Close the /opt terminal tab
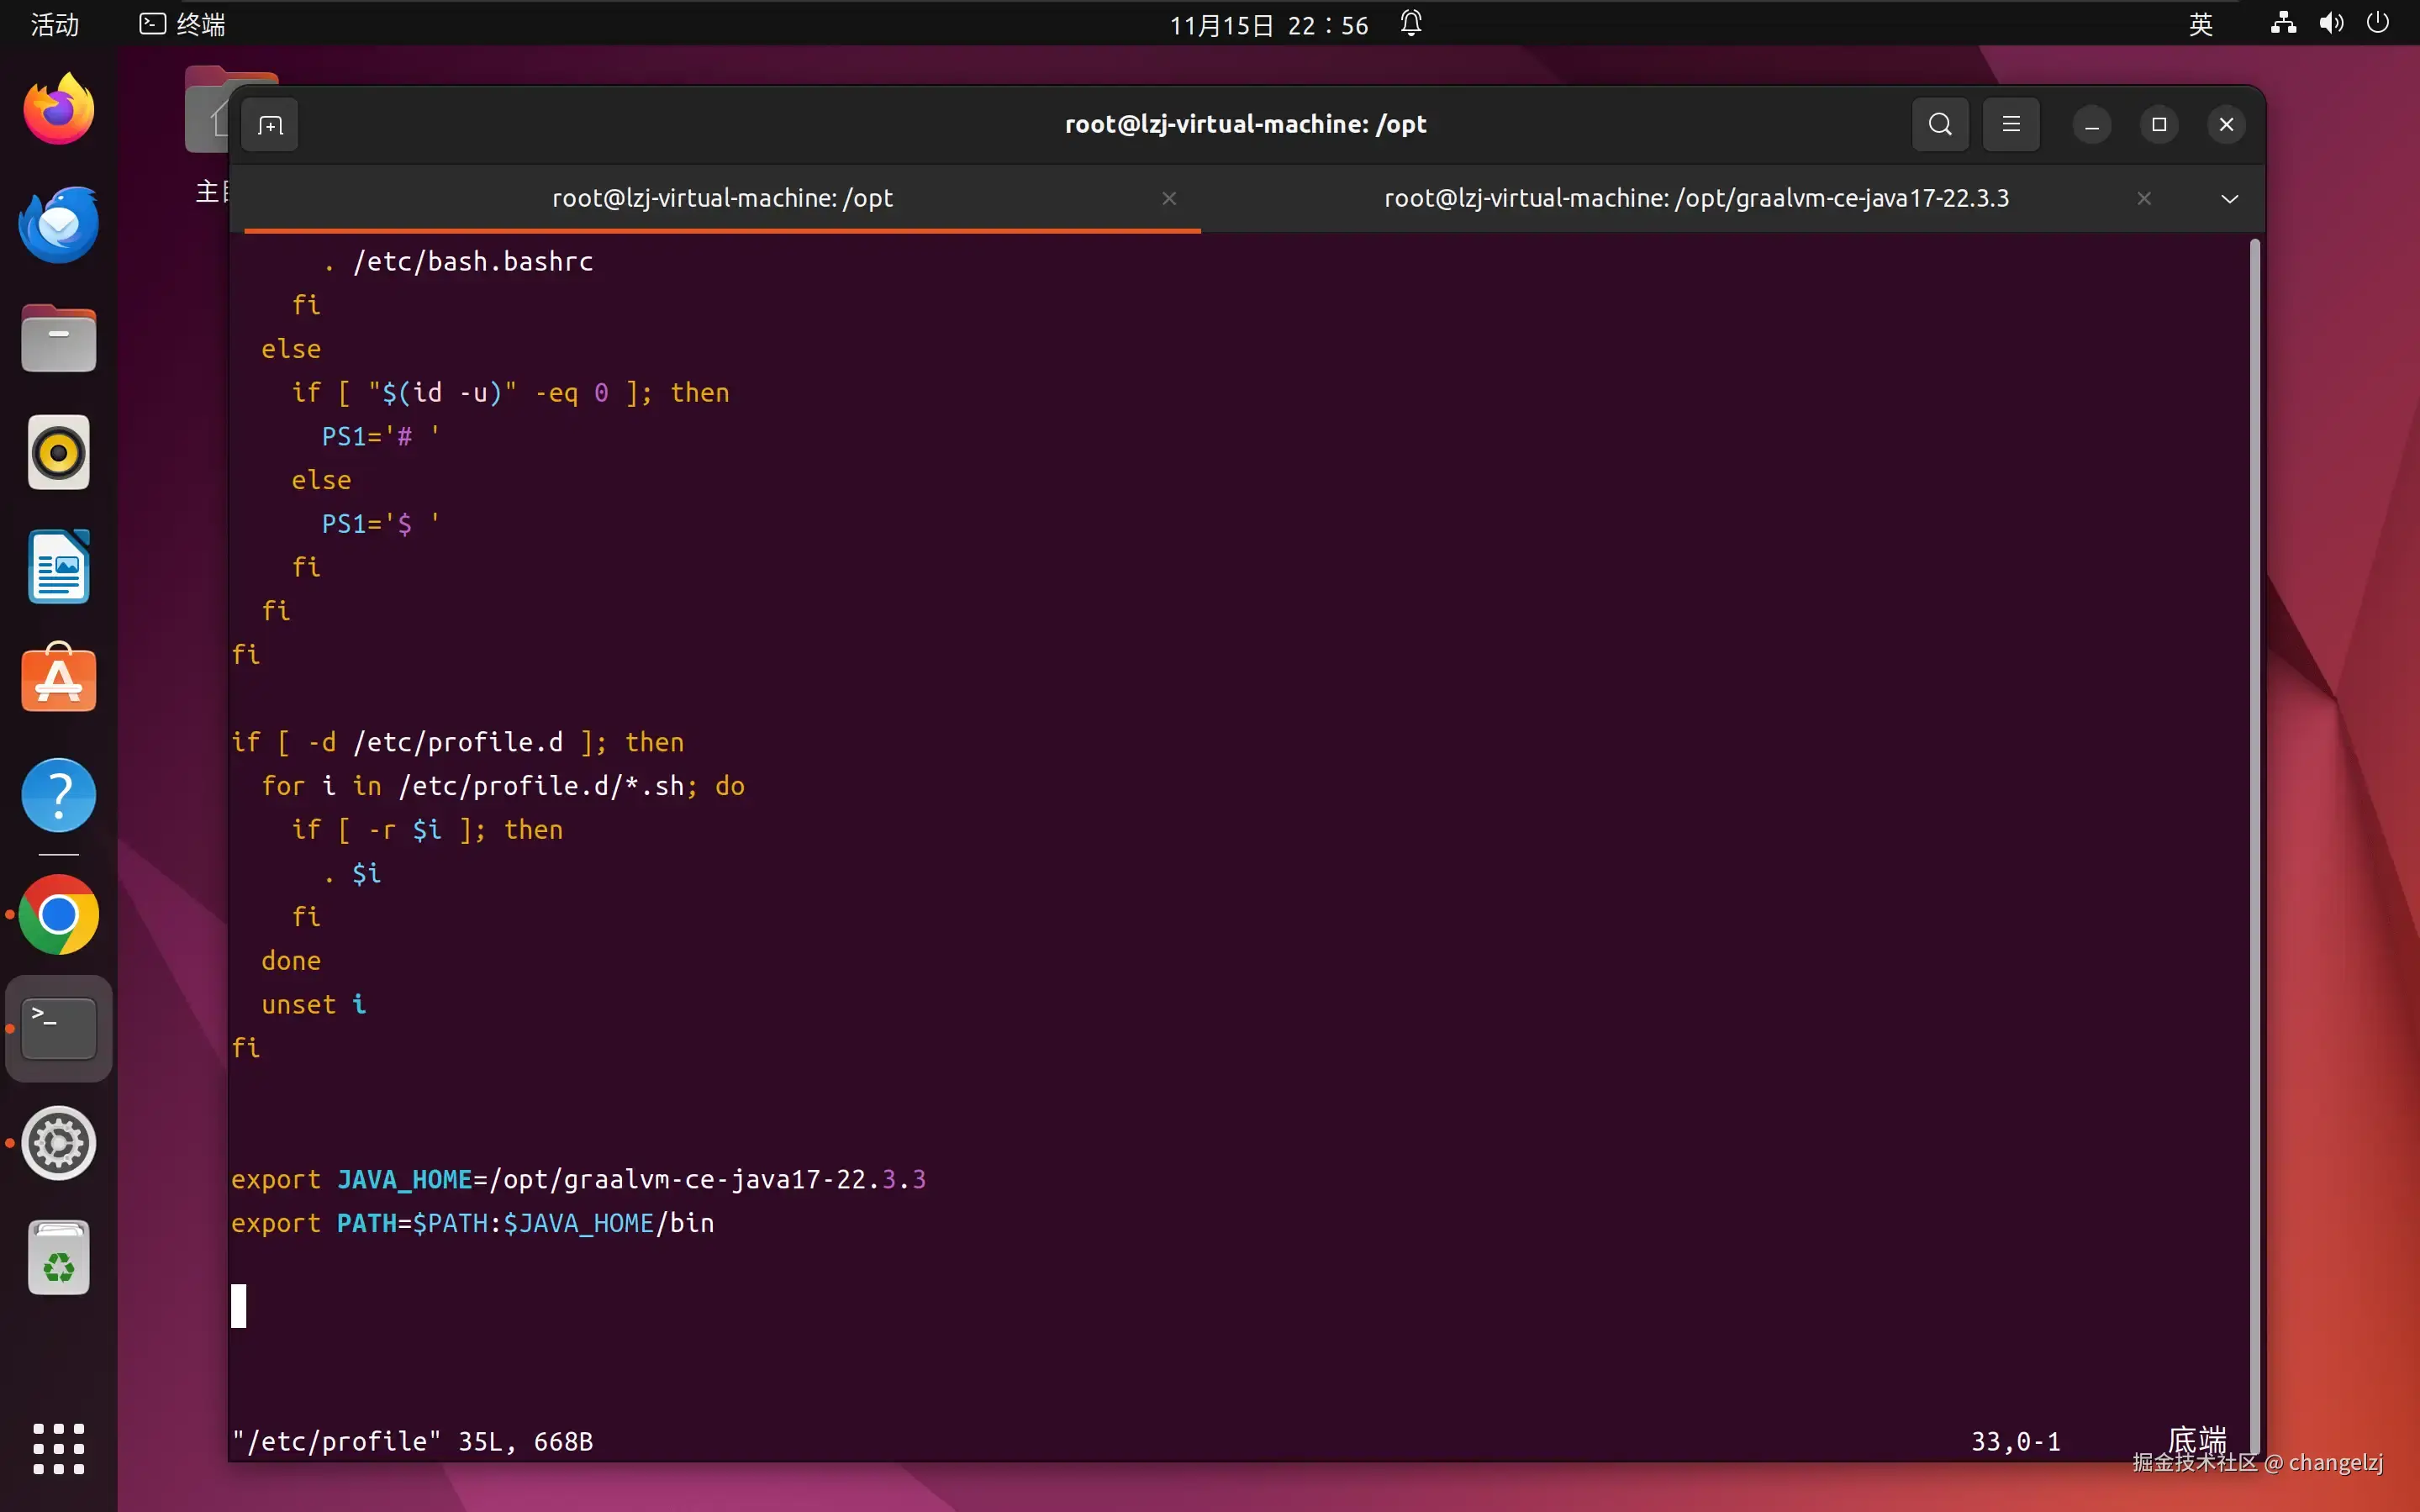The image size is (2420, 1512). [1169, 198]
